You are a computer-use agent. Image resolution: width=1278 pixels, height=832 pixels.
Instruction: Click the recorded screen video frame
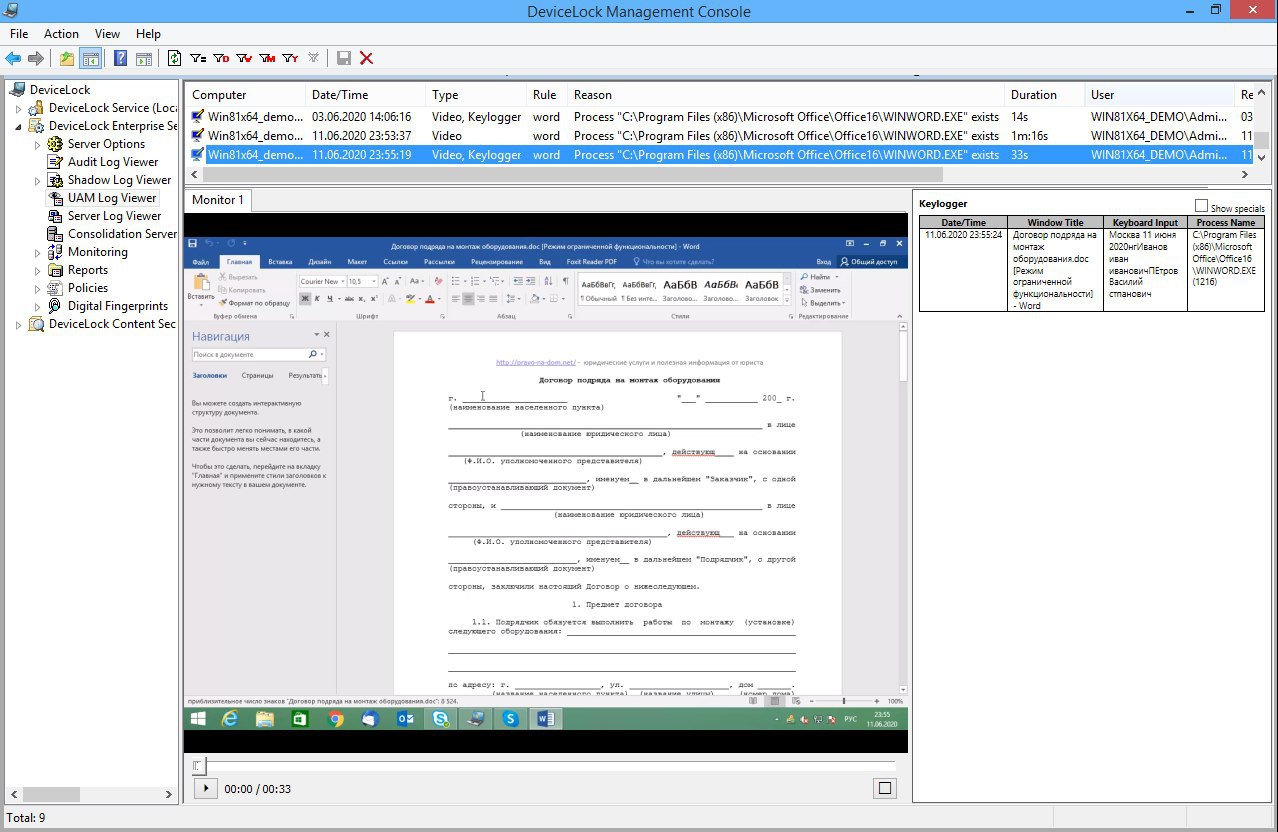[x=546, y=483]
